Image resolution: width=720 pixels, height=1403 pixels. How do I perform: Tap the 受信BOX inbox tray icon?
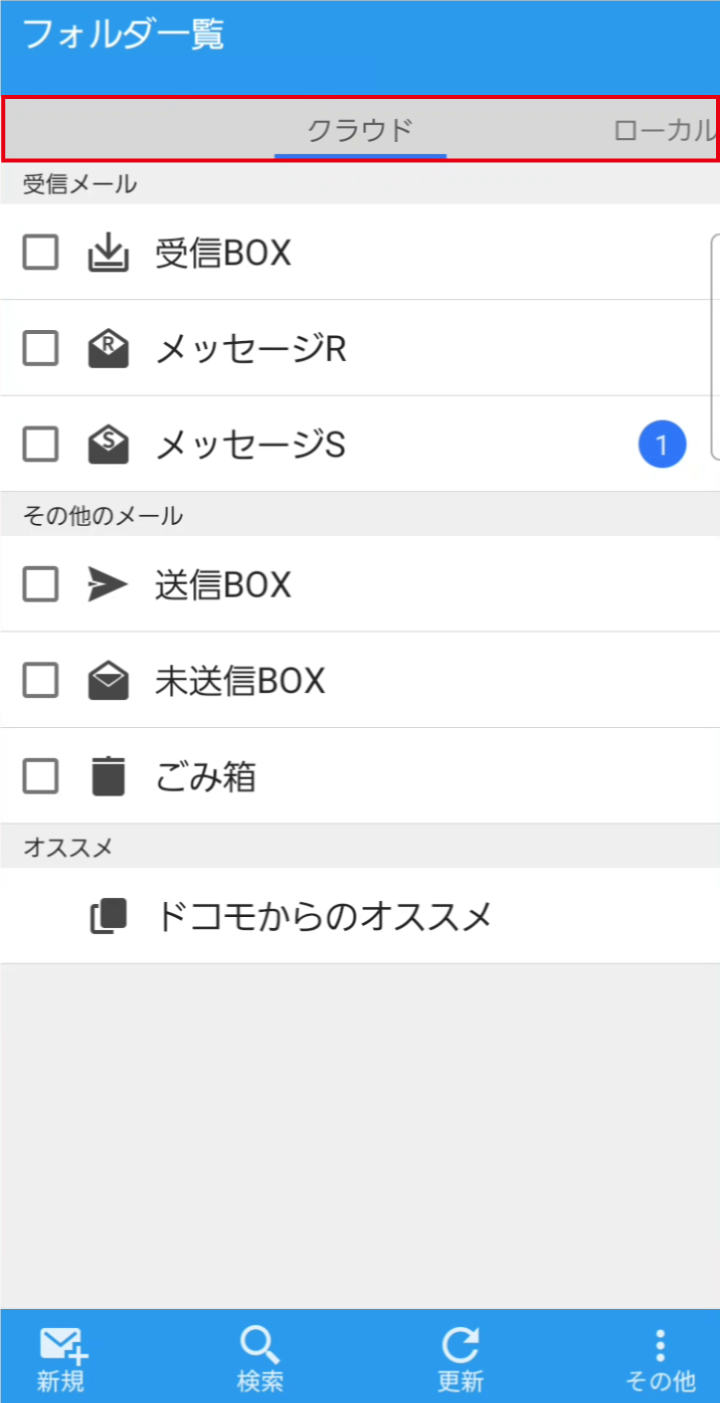[x=108, y=253]
